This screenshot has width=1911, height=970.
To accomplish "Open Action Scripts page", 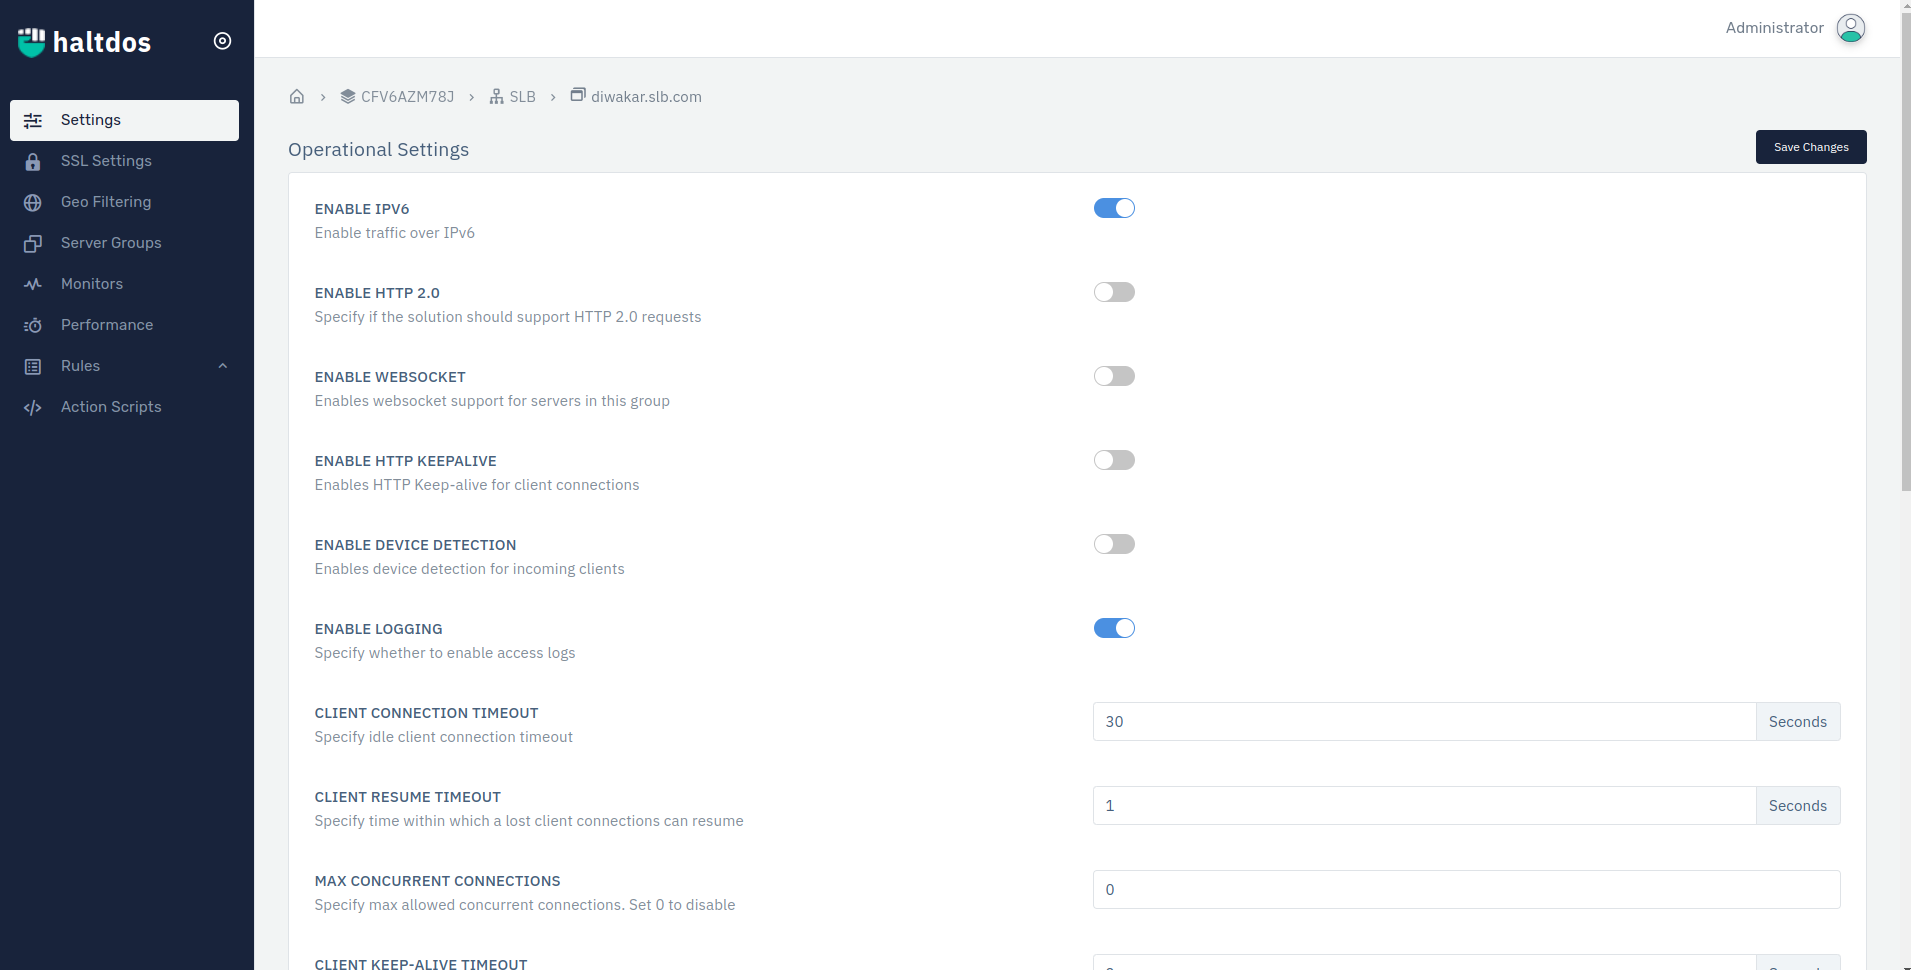I will click(x=124, y=407).
